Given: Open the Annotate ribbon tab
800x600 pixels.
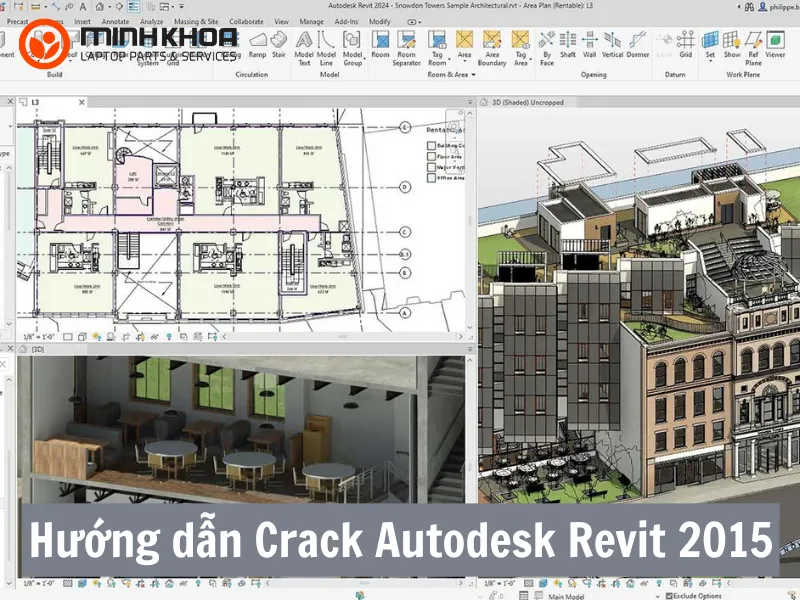Looking at the screenshot, I should point(115,21).
